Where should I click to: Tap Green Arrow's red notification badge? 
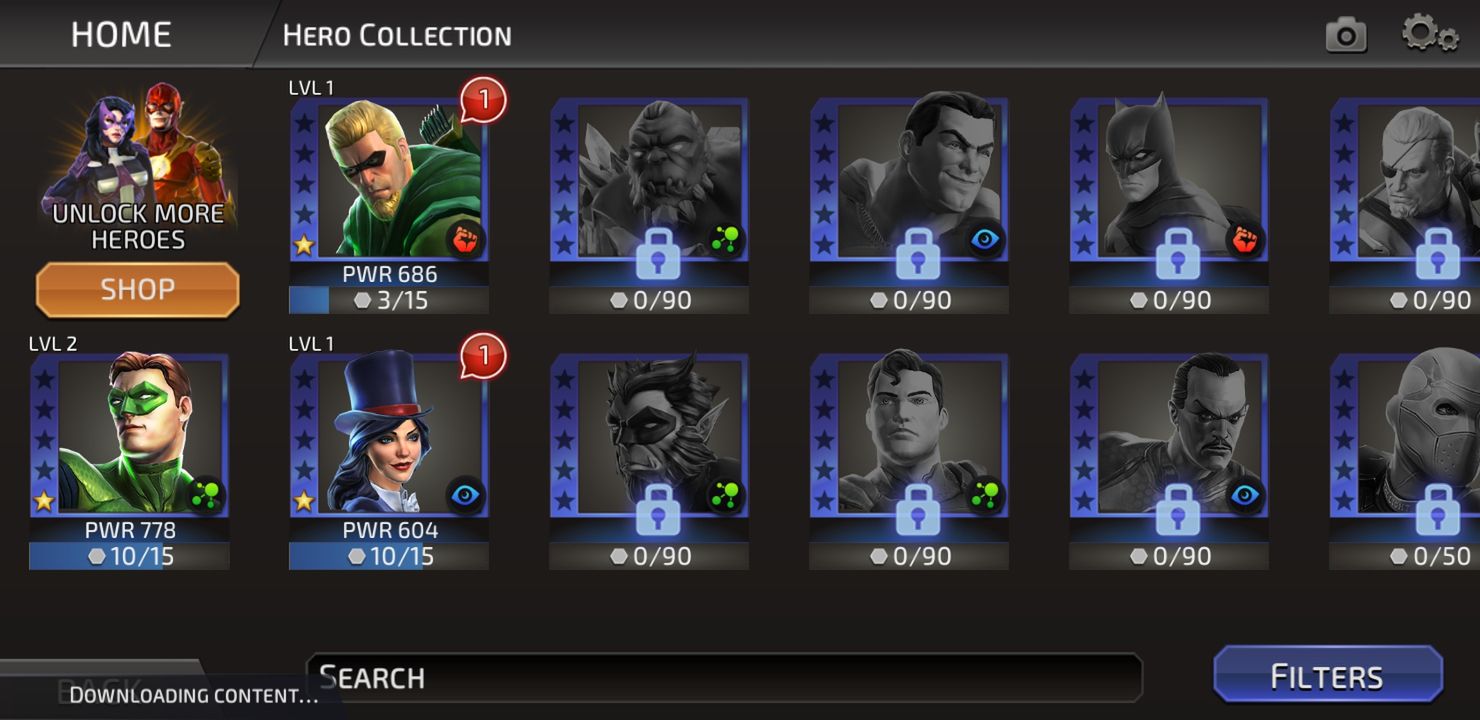point(484,100)
